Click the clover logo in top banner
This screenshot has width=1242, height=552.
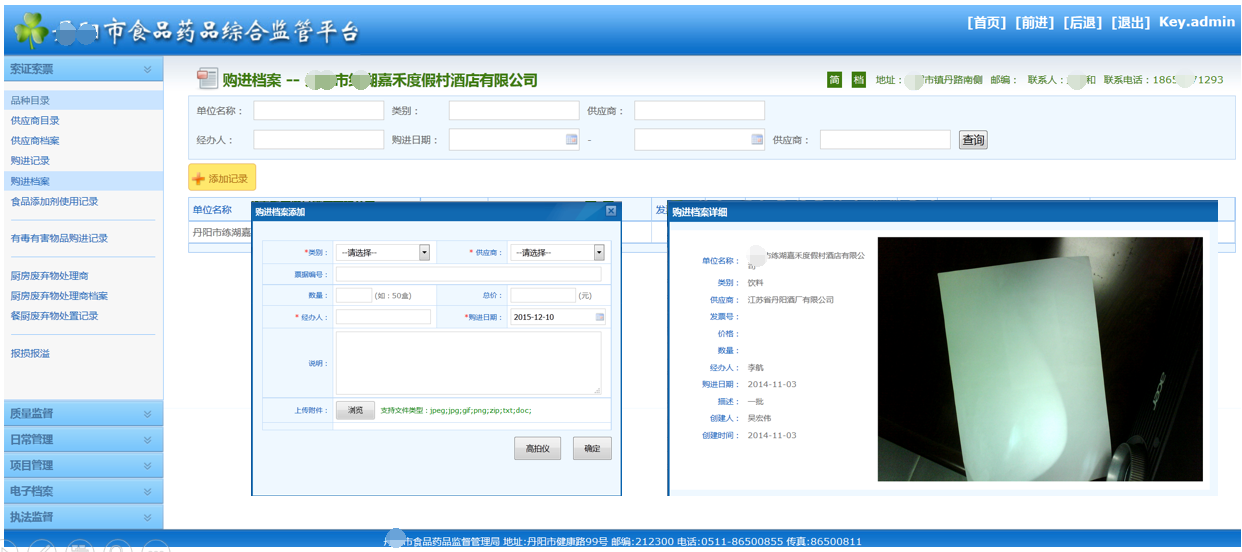coord(31,31)
